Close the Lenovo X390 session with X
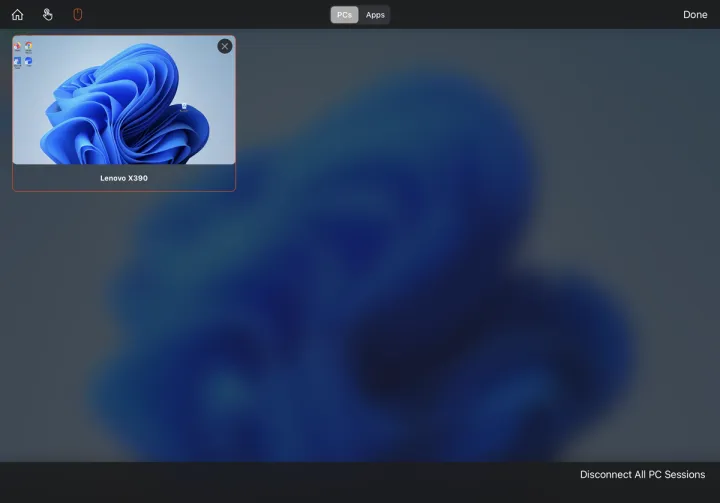This screenshot has height=503, width=720. click(224, 46)
